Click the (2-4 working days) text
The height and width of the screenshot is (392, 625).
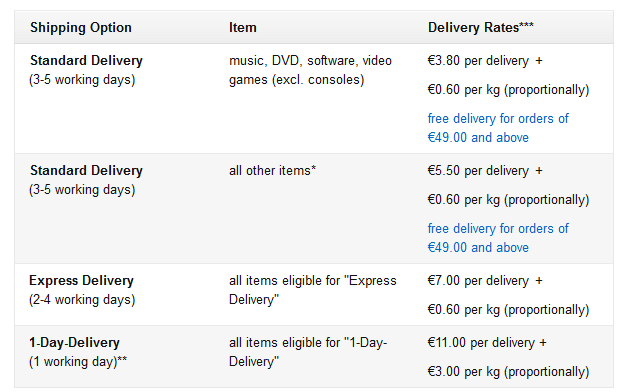pyautogui.click(x=82, y=300)
